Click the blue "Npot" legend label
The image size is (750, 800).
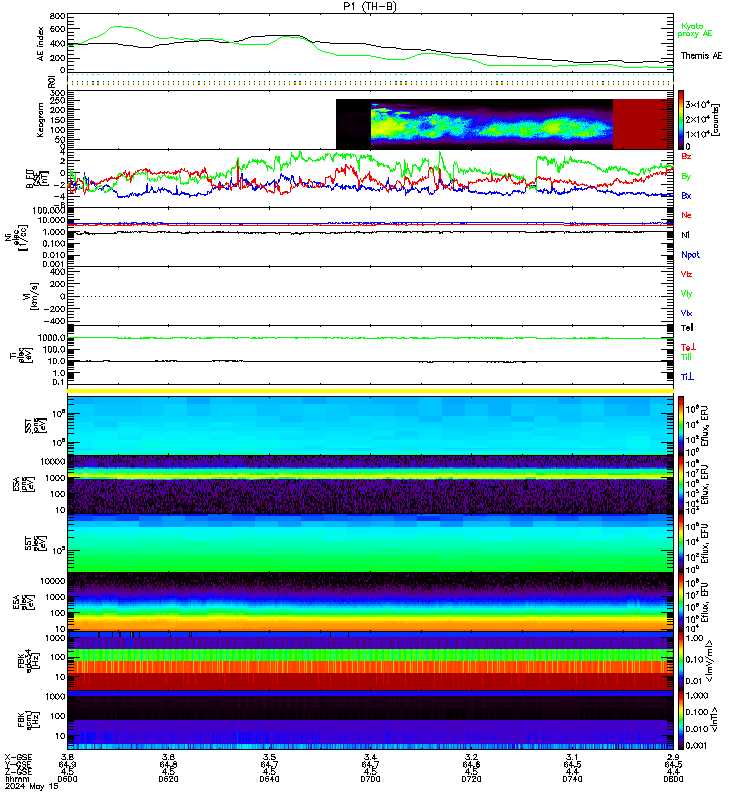click(x=690, y=255)
